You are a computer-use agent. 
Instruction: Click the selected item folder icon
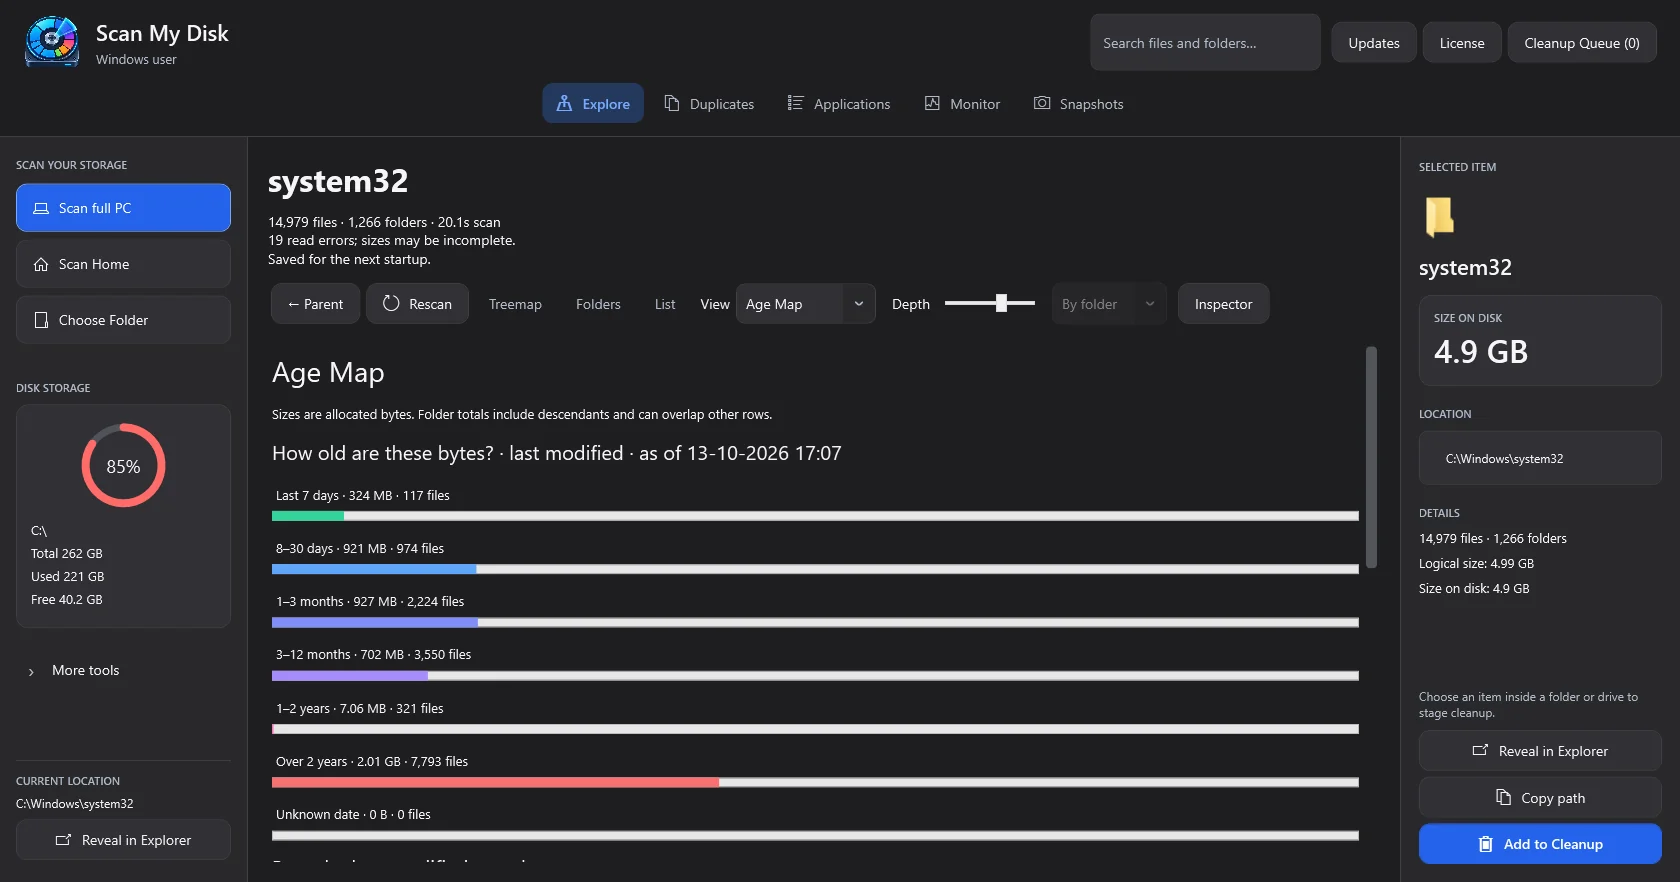point(1440,216)
